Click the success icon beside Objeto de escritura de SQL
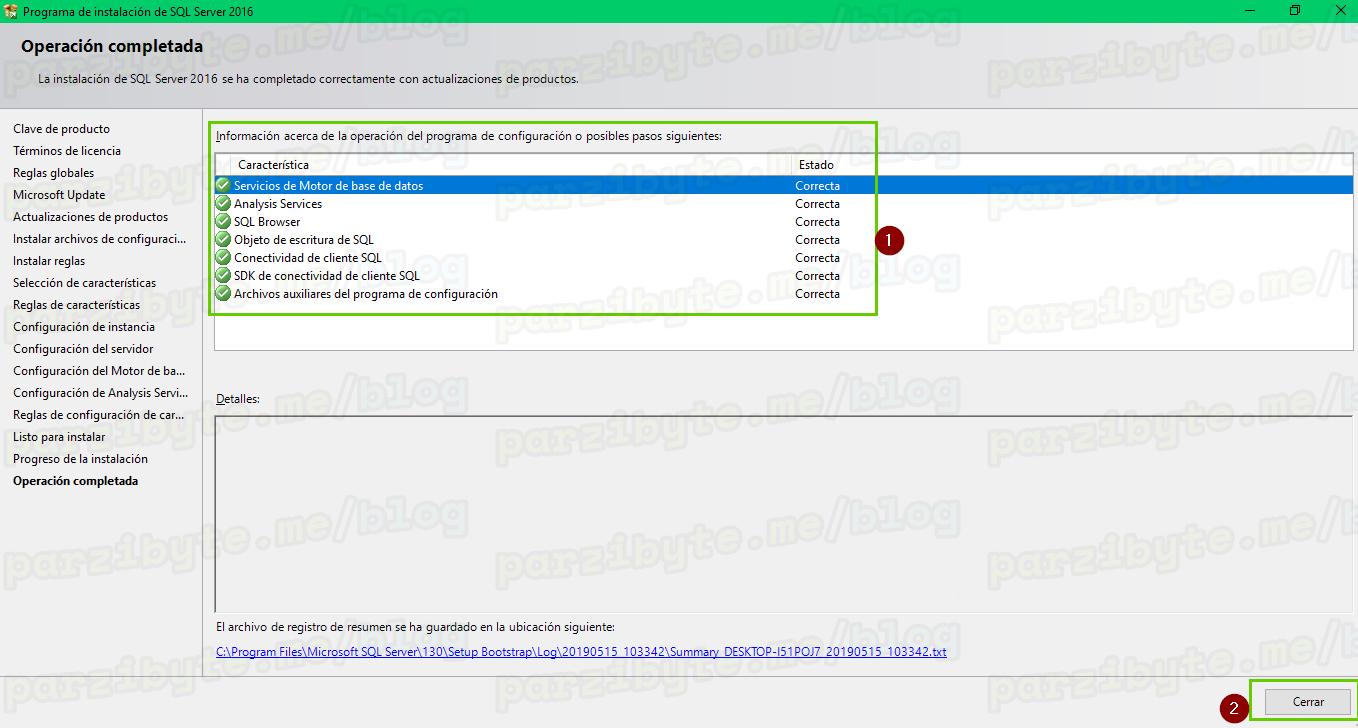 click(x=222, y=239)
